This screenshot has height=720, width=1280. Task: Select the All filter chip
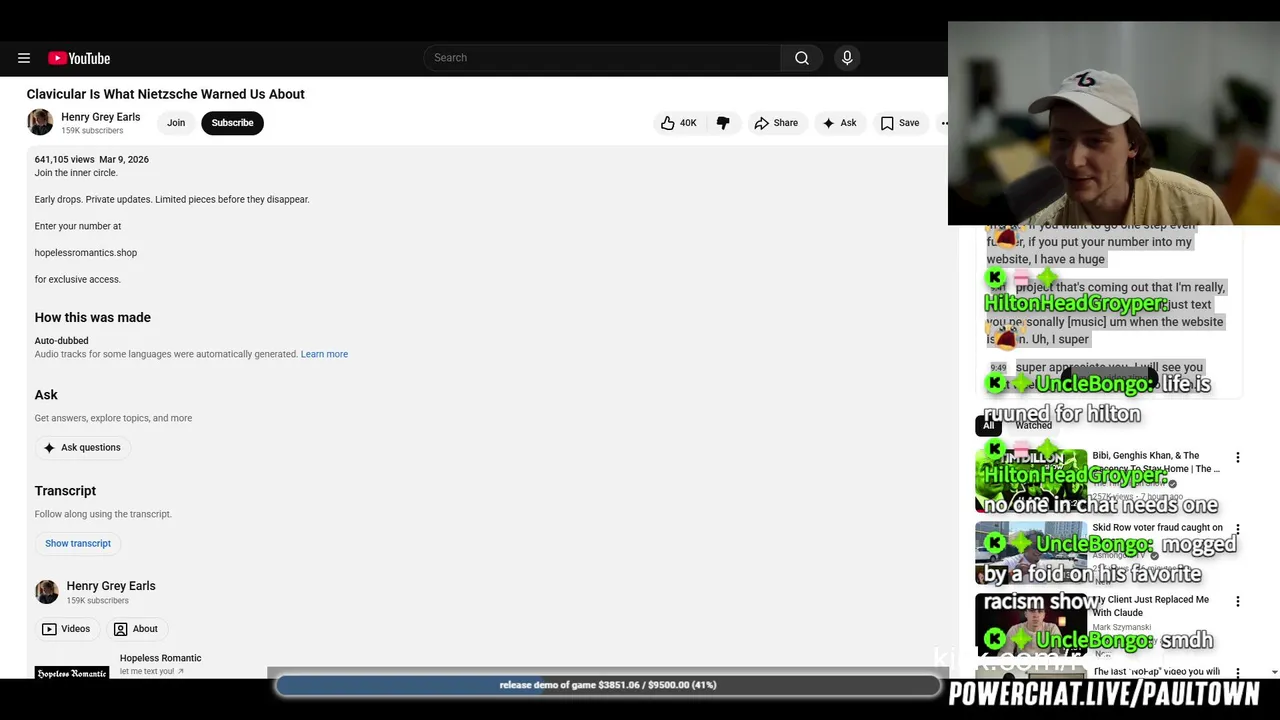[x=988, y=425]
